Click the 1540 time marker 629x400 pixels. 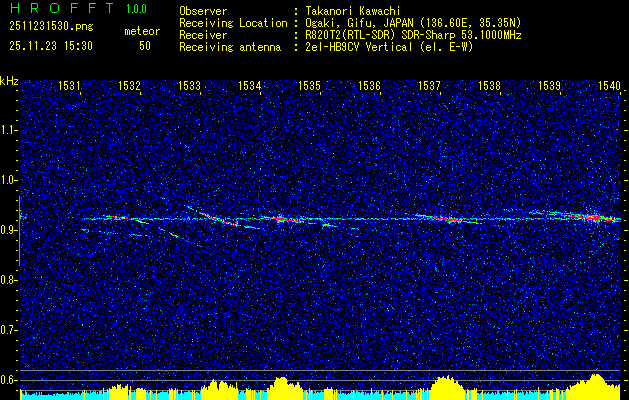609,85
